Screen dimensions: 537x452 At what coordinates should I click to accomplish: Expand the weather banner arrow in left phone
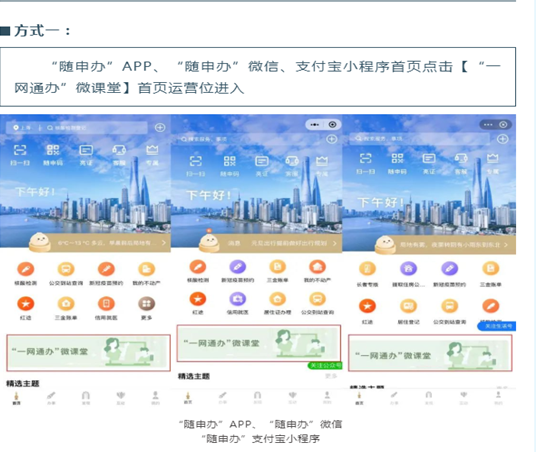pyautogui.click(x=164, y=242)
